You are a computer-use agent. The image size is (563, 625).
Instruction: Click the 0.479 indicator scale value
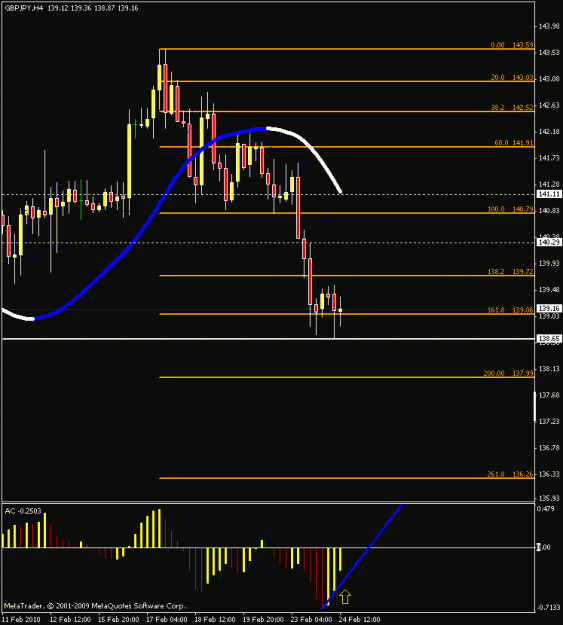(545, 509)
